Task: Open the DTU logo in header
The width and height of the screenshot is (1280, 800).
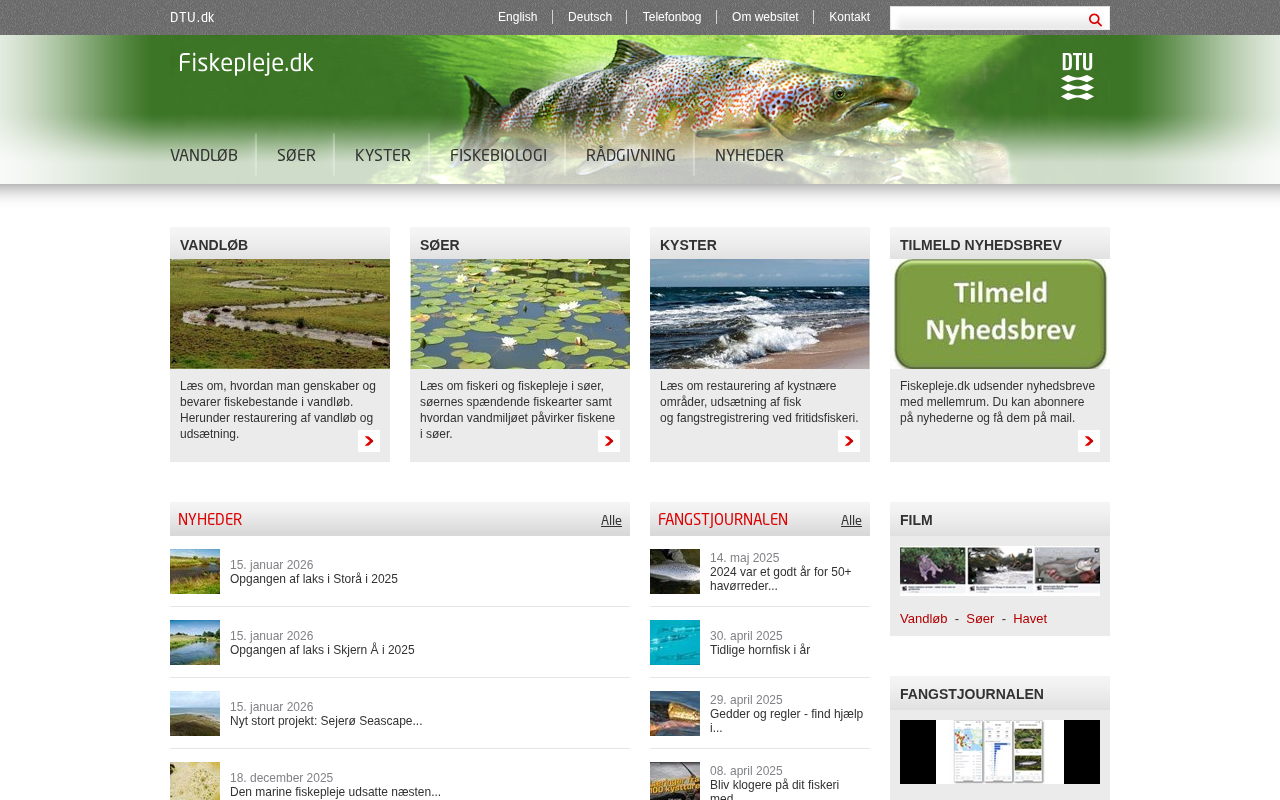Action: [x=1077, y=76]
